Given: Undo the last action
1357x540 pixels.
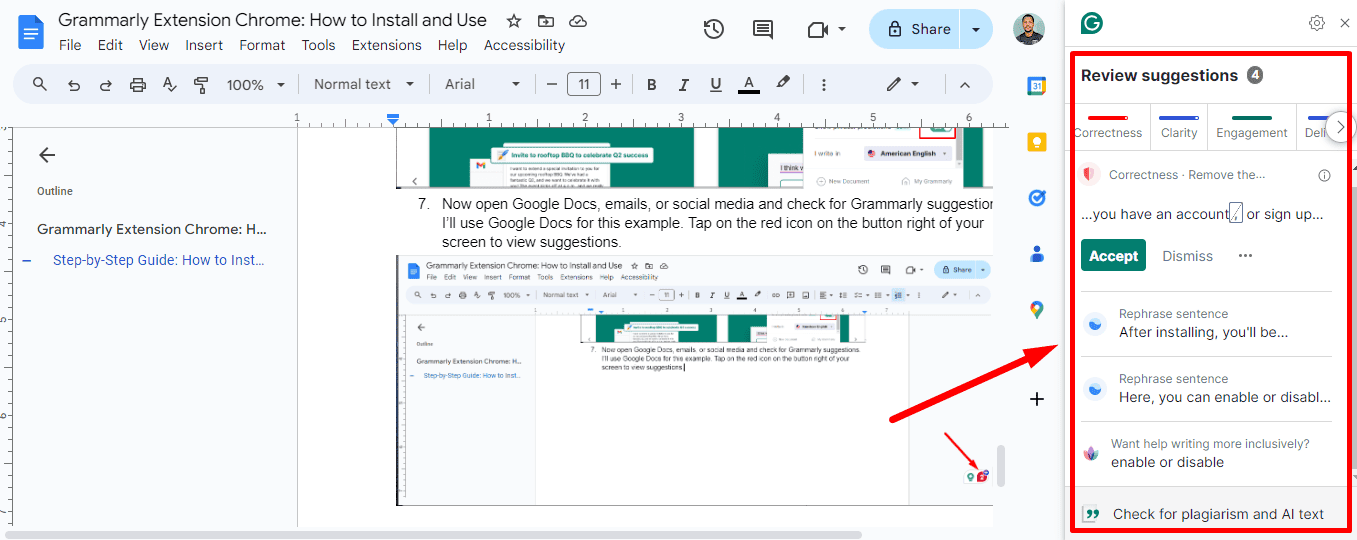Looking at the screenshot, I should [73, 85].
